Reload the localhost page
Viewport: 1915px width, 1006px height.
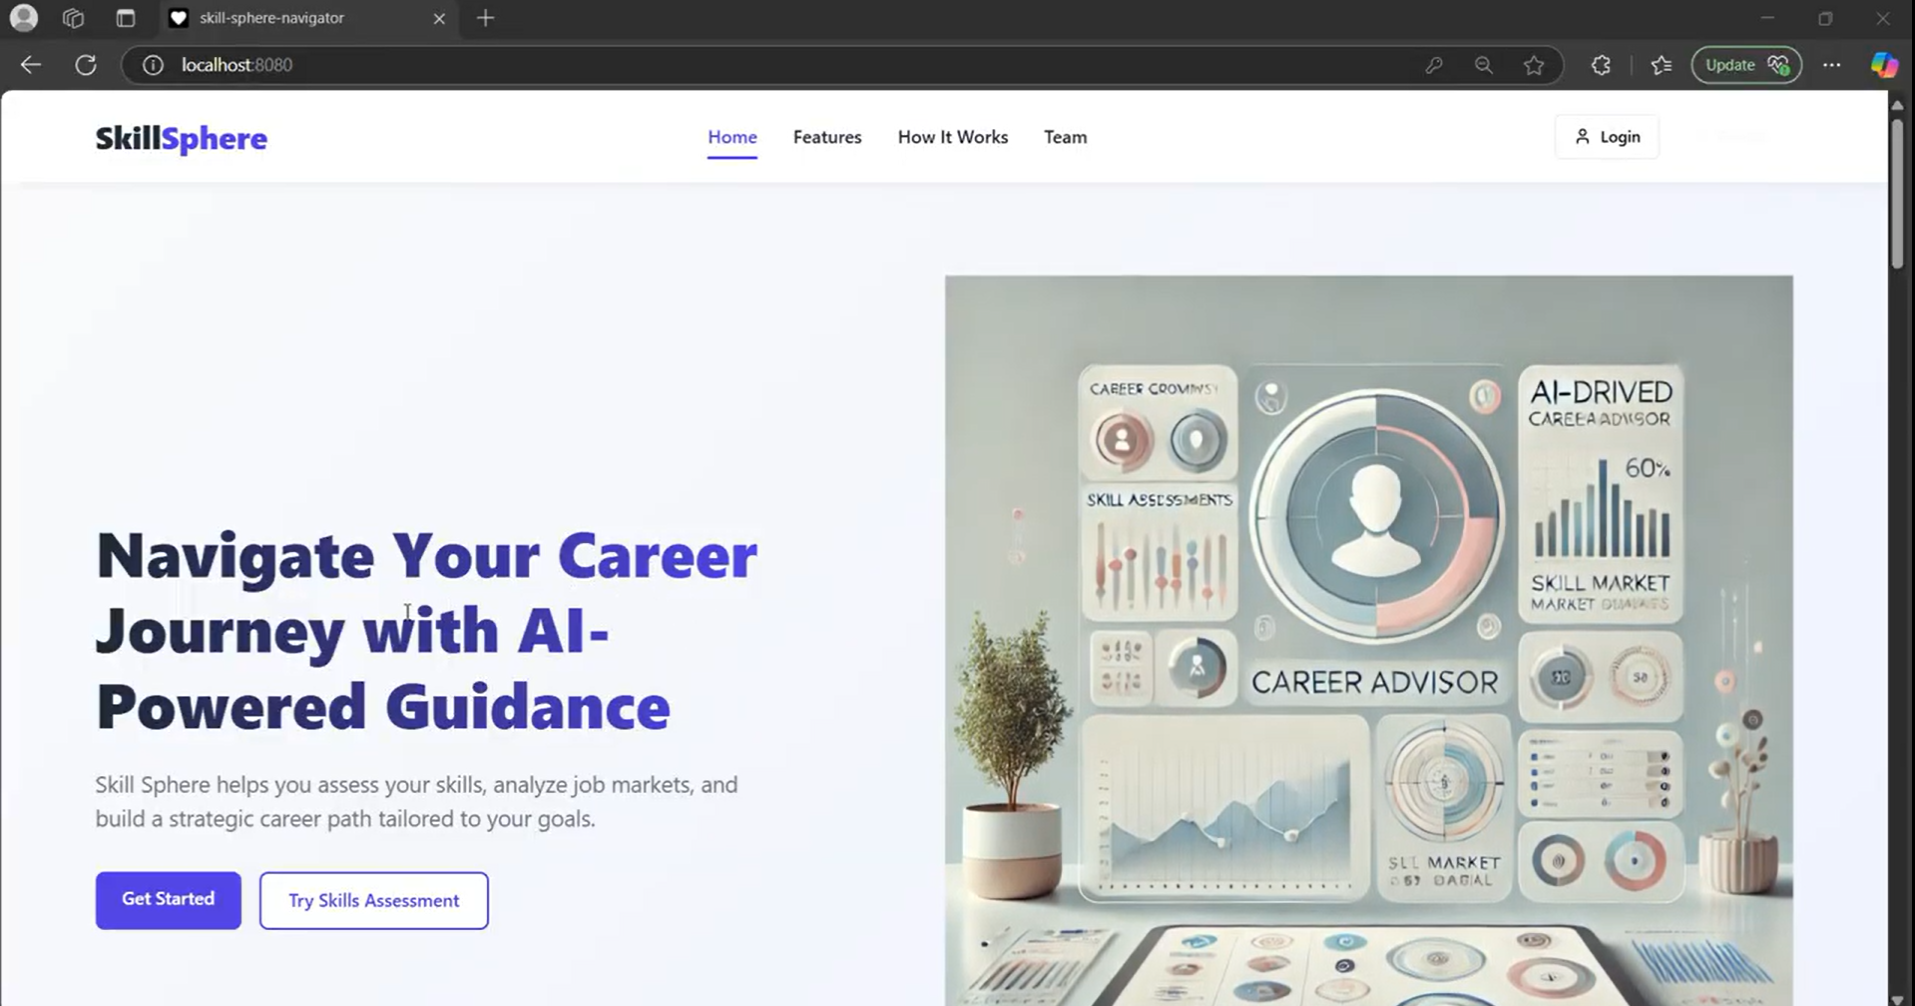[86, 65]
